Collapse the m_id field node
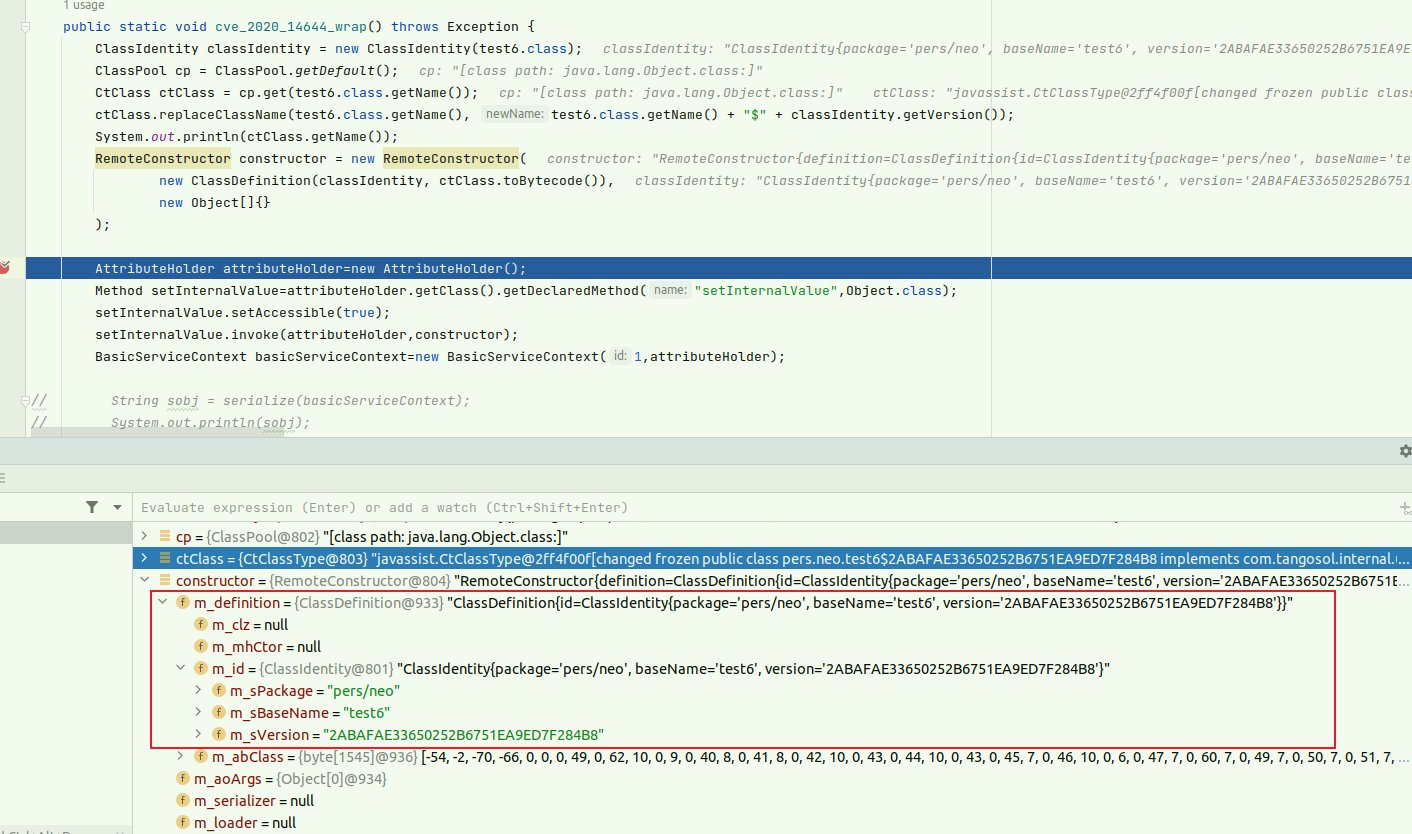 pos(181,668)
